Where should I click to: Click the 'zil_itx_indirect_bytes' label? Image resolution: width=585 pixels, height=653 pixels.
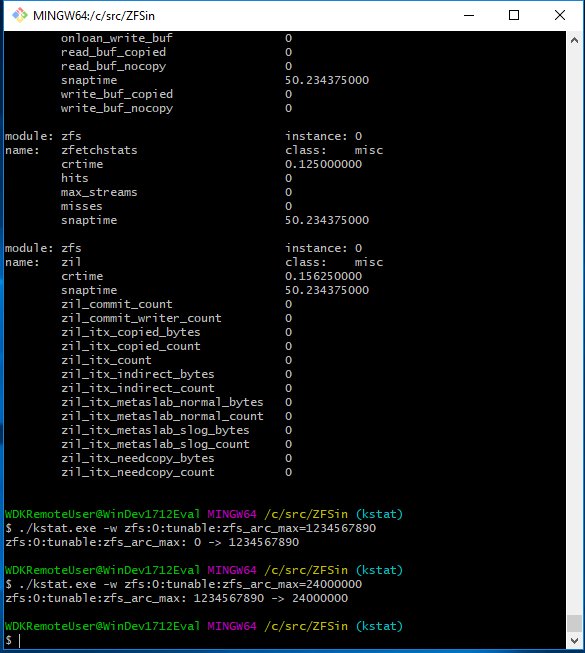137,374
